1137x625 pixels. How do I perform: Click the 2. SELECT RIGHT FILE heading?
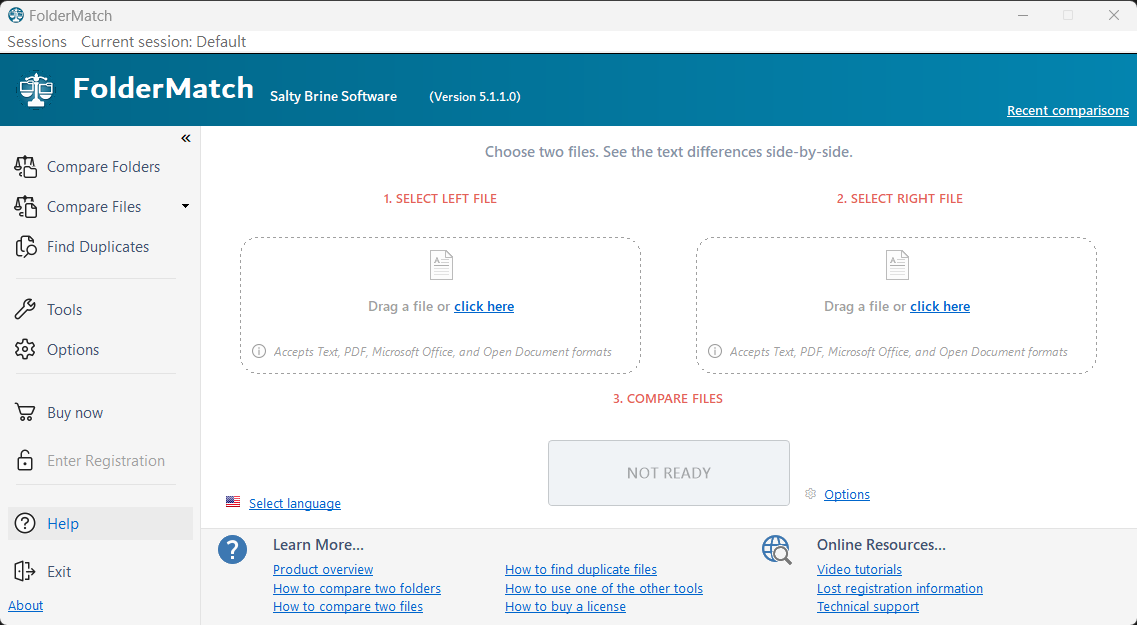[900, 199]
